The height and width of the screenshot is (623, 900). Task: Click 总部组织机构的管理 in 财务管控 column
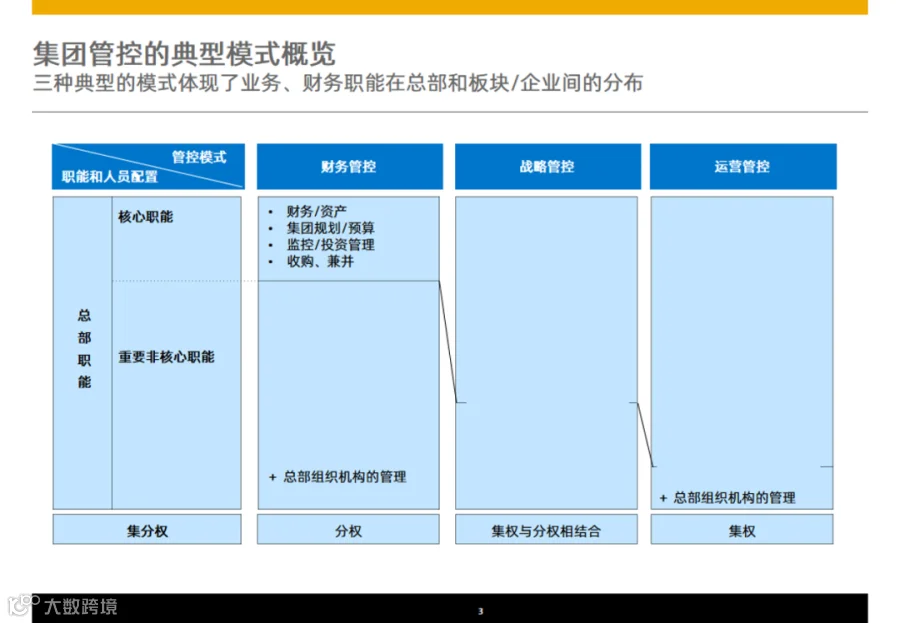[x=344, y=477]
